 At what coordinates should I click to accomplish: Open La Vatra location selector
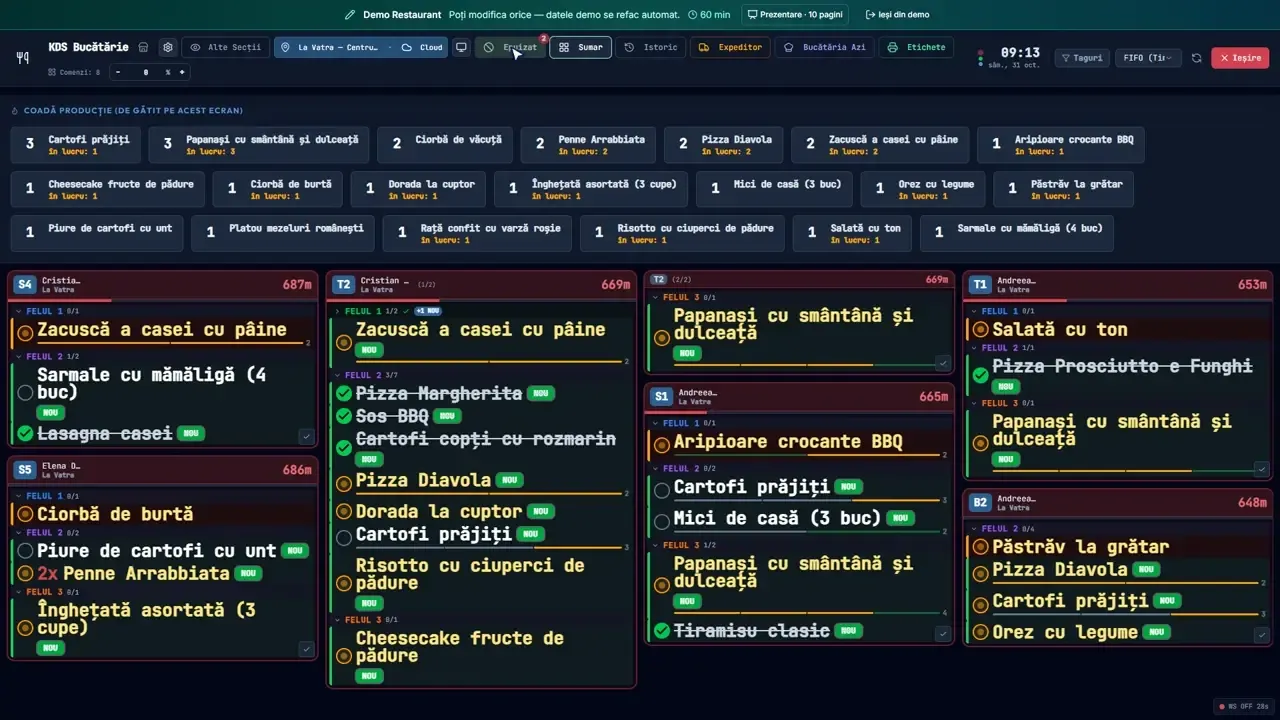point(361,47)
